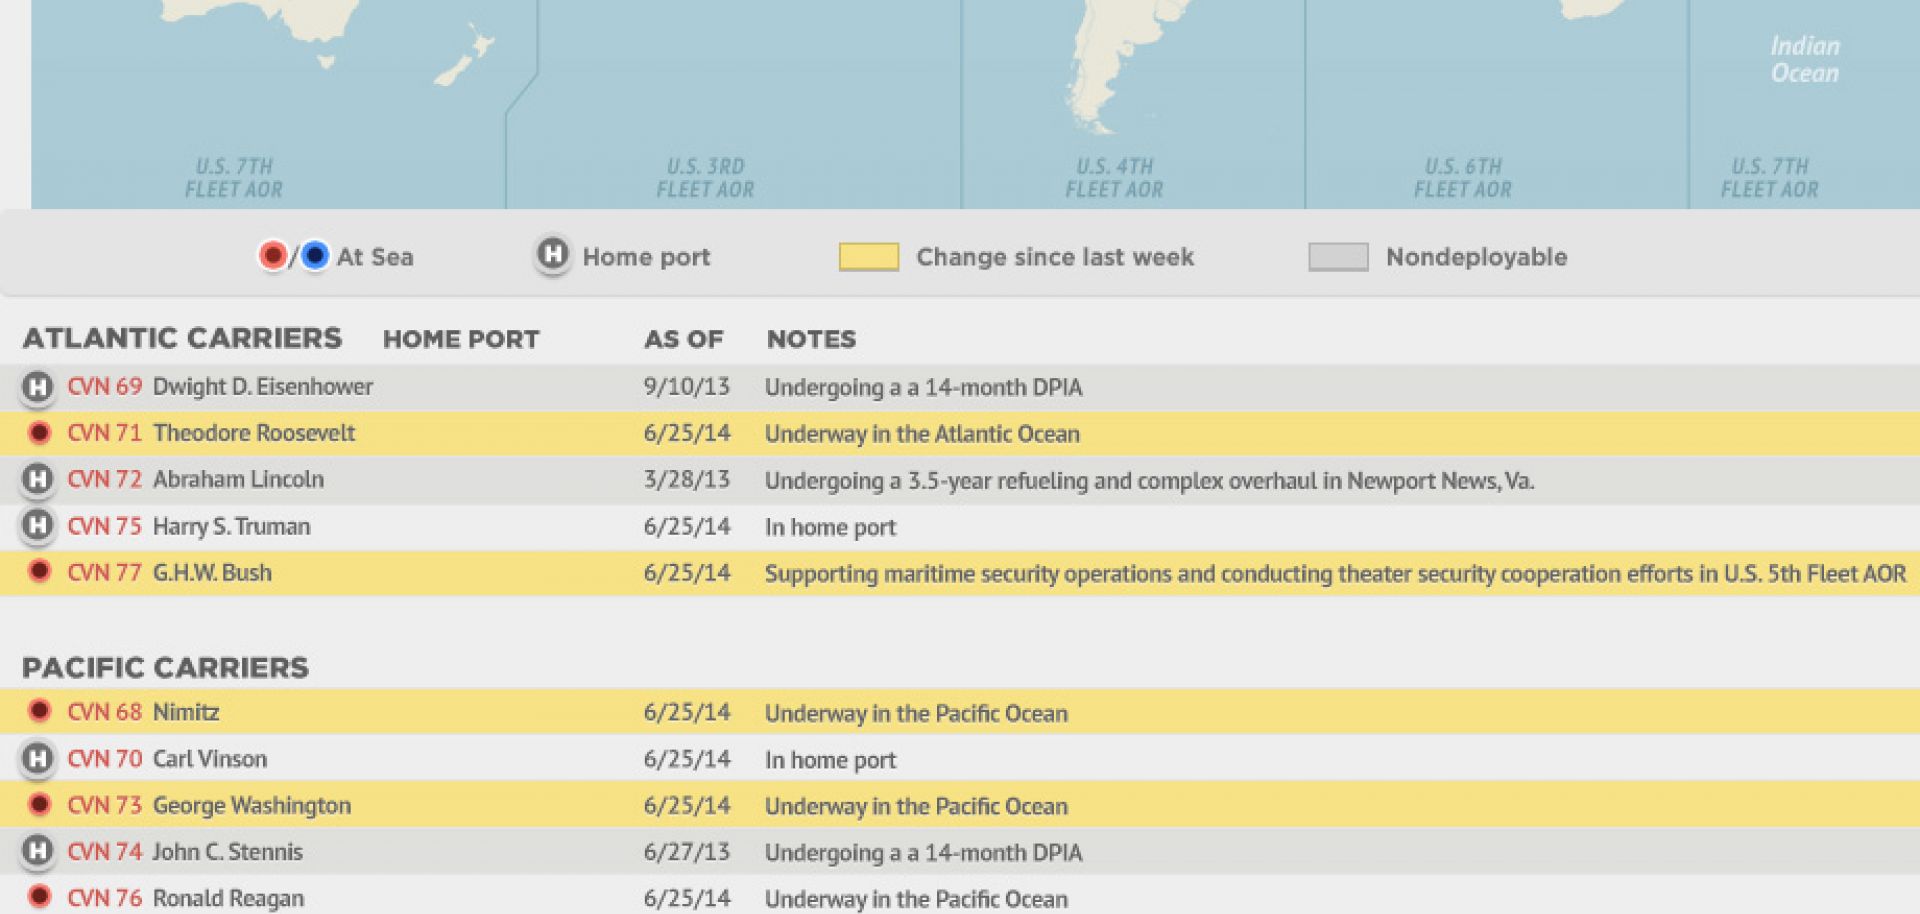The width and height of the screenshot is (1920, 914).
Task: Click the H icon beside Dwight D. Eisenhower
Action: [x=38, y=386]
